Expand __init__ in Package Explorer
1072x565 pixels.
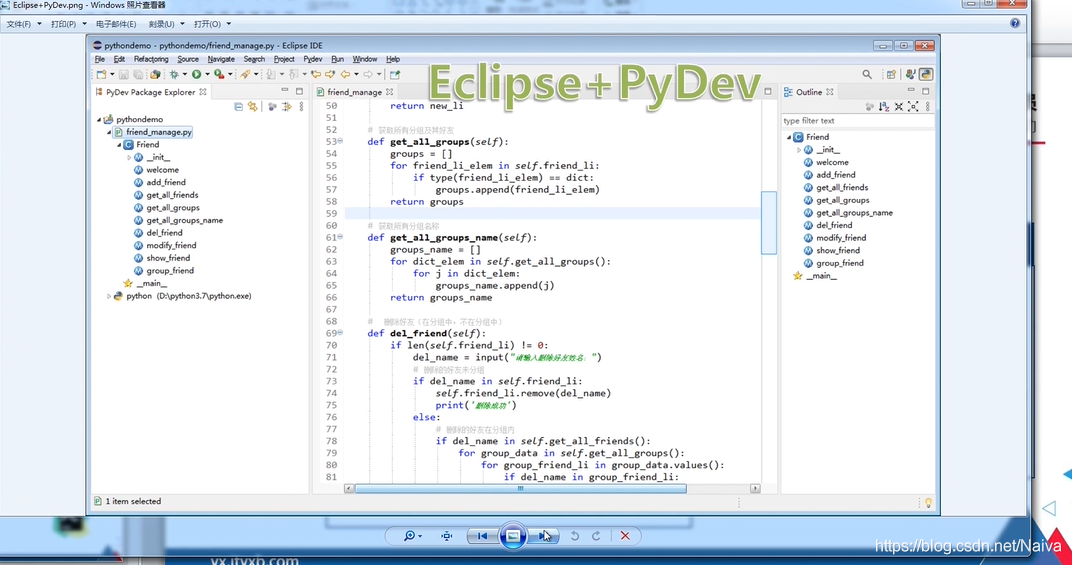pyautogui.click(x=129, y=157)
